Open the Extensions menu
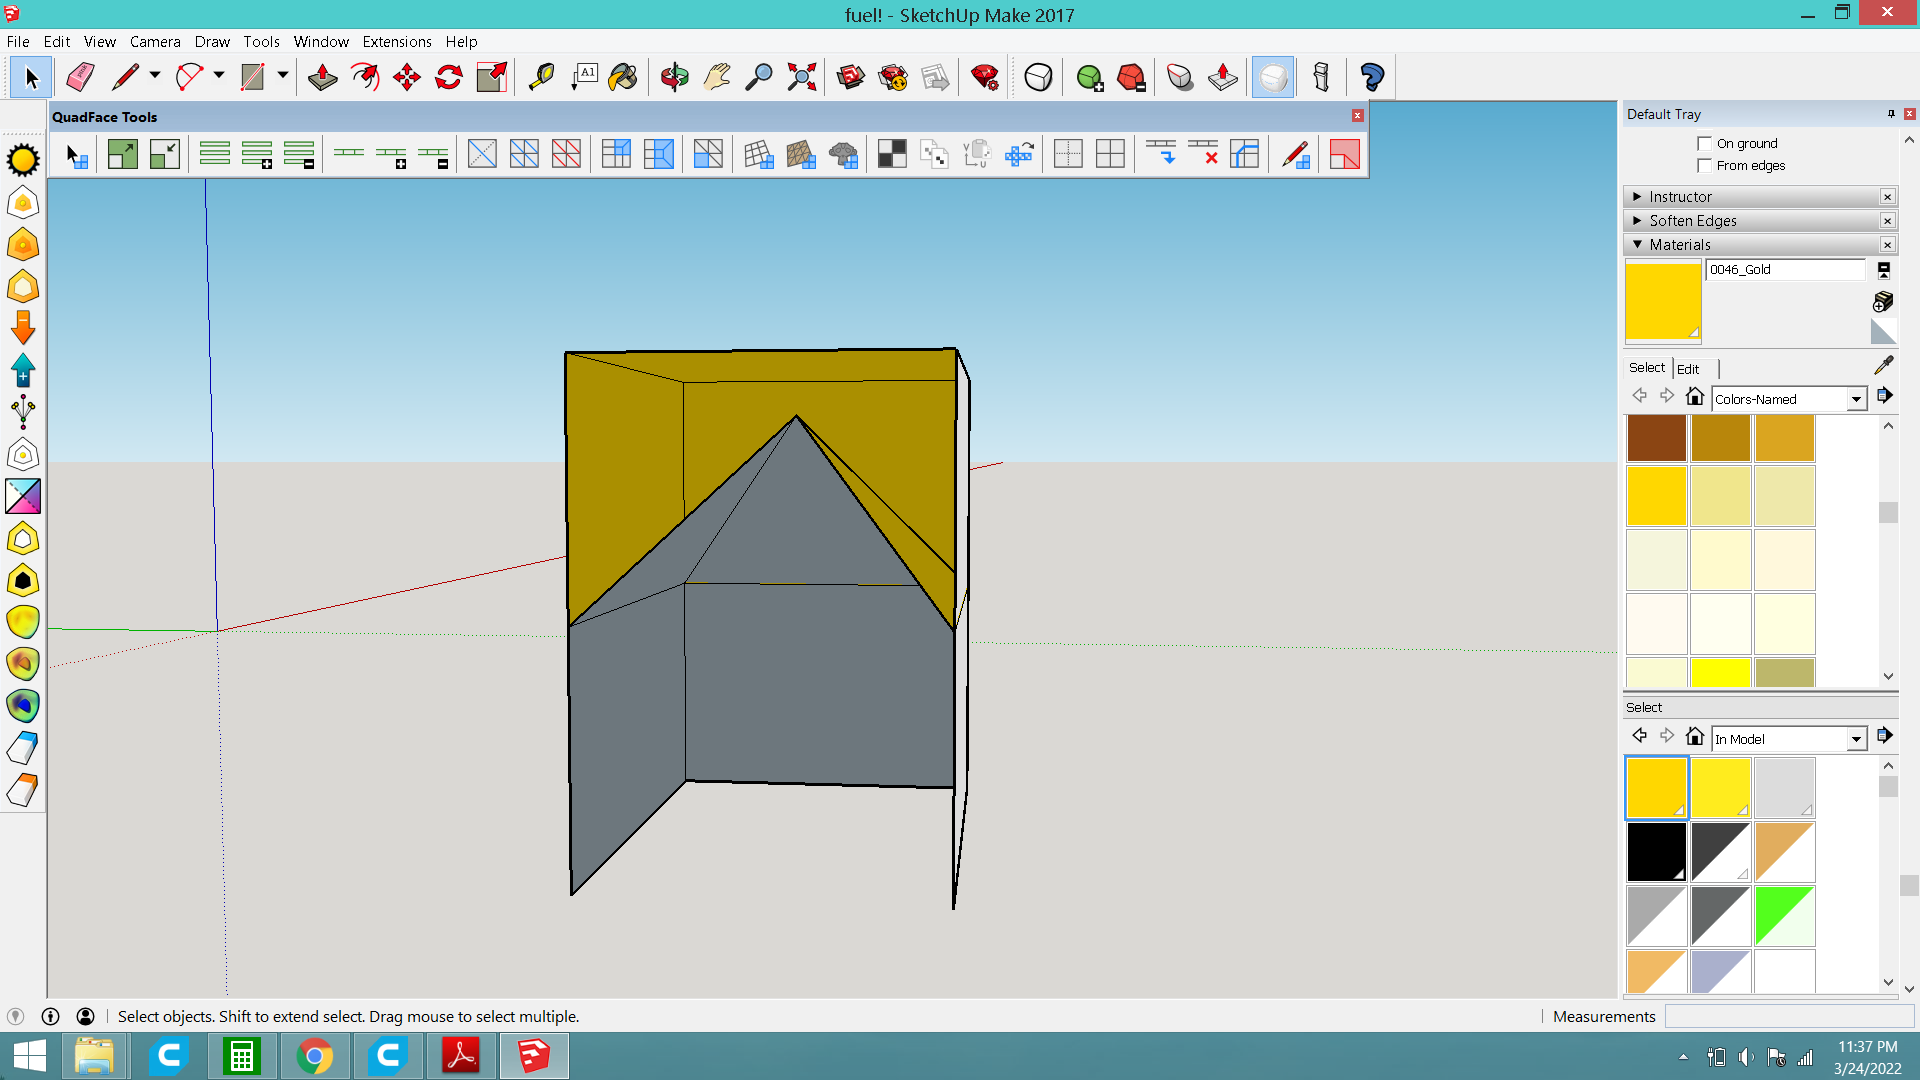 396,42
